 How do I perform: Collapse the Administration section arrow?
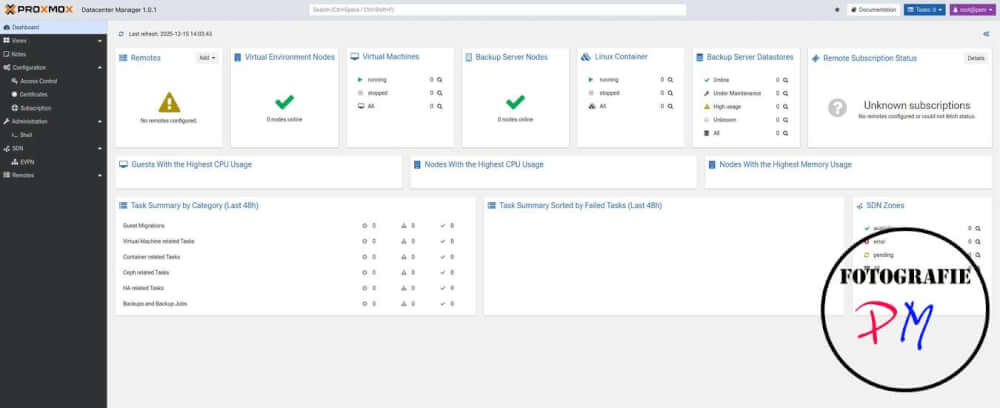click(99, 121)
